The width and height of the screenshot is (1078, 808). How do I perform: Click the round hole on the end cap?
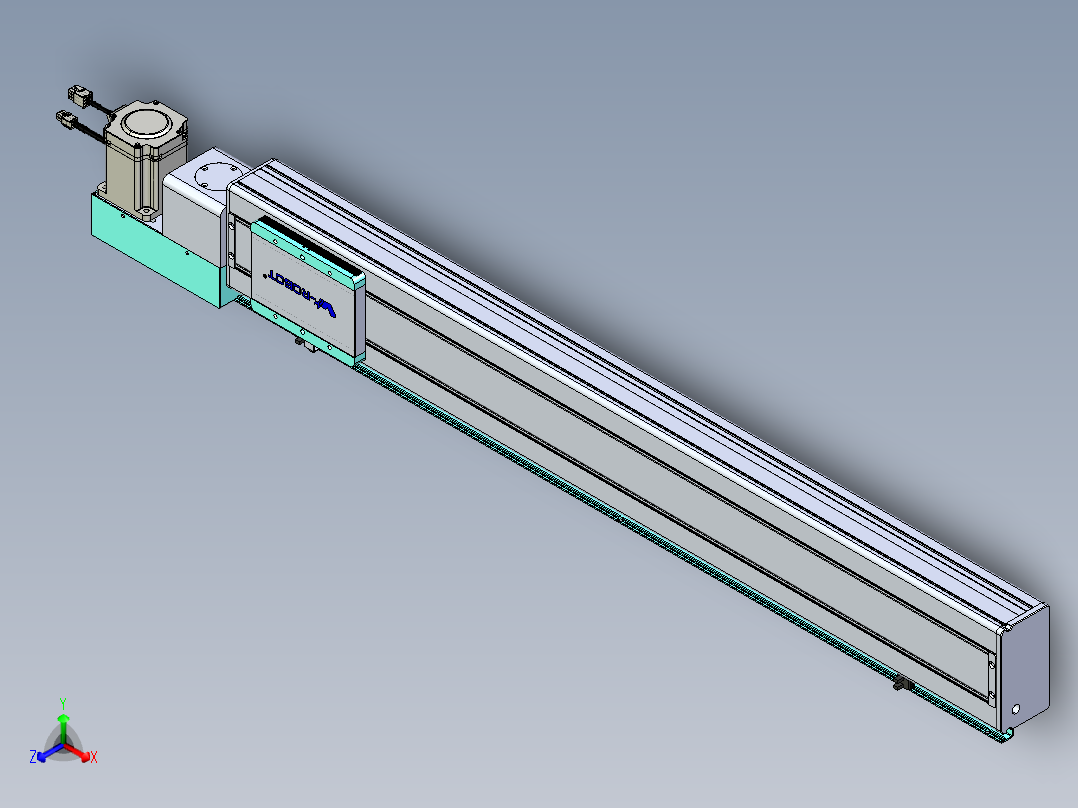pos(1015,709)
